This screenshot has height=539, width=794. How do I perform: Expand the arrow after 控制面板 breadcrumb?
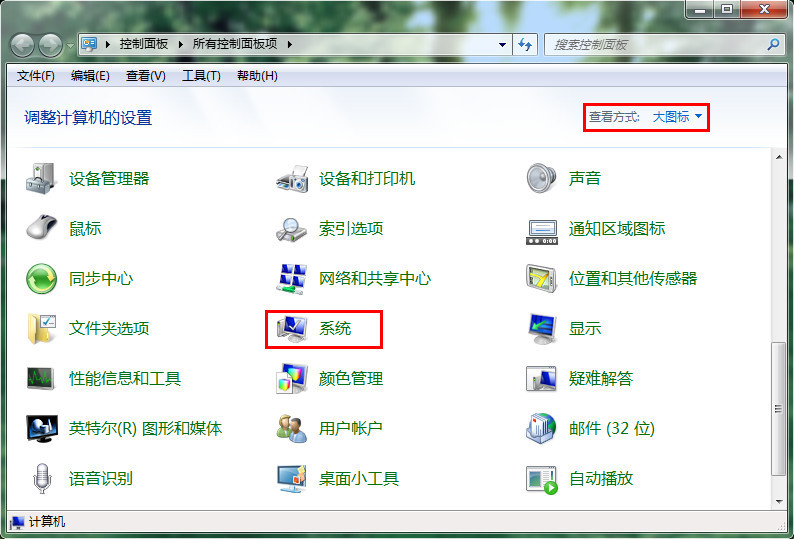pos(181,45)
